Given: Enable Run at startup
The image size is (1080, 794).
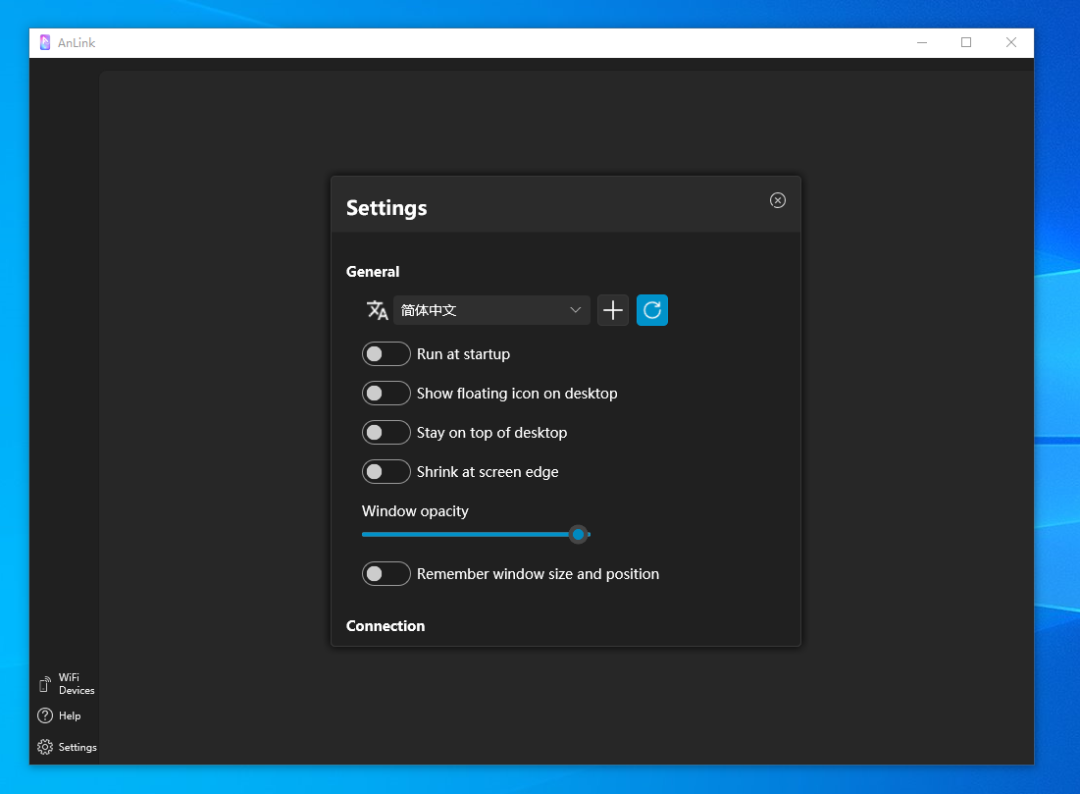Looking at the screenshot, I should [x=386, y=354].
